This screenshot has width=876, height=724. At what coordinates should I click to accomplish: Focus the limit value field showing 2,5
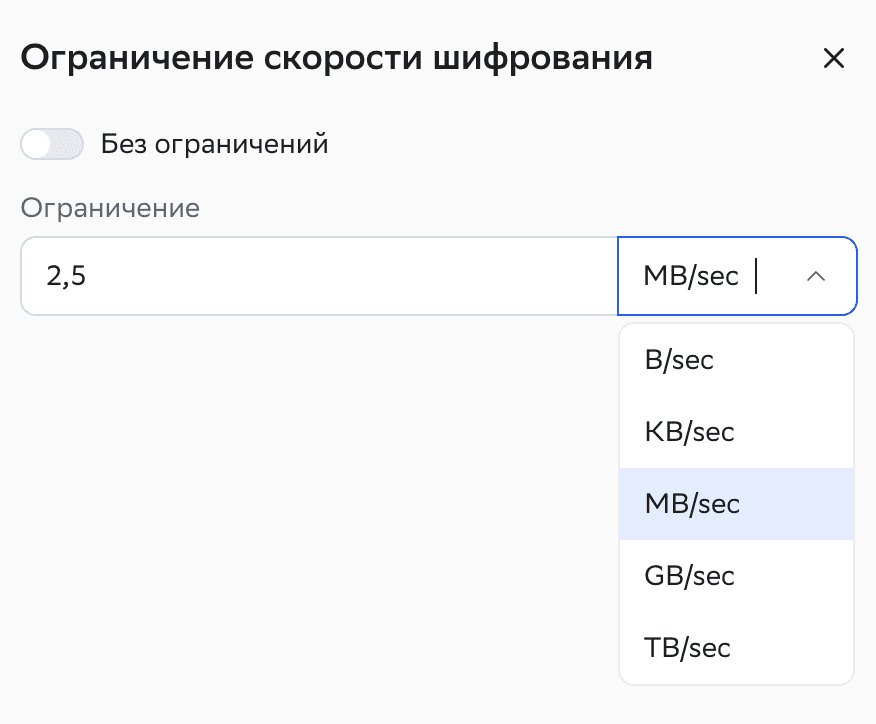[318, 276]
